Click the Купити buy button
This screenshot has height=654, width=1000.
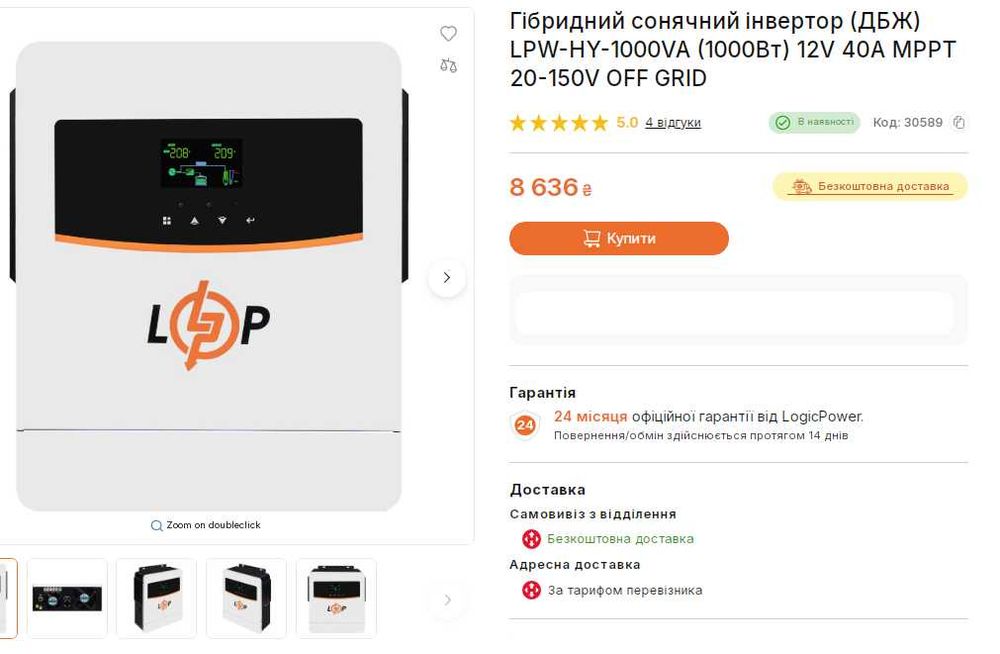(x=619, y=239)
